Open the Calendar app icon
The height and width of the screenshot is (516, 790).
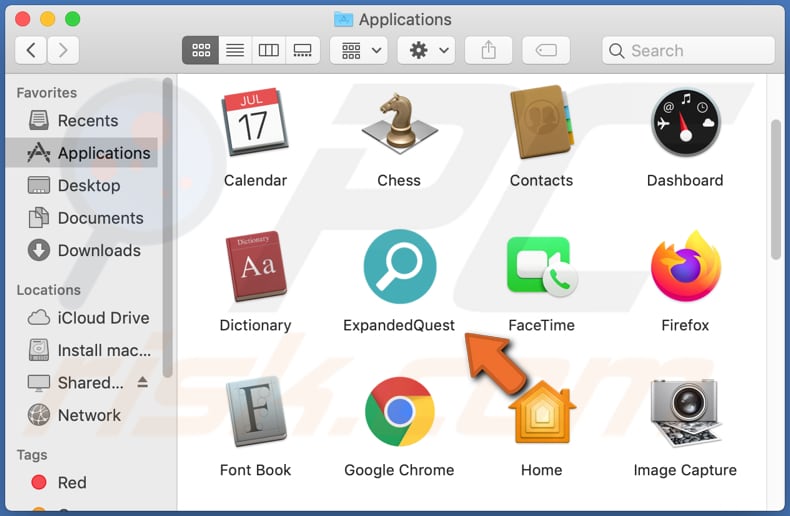pyautogui.click(x=255, y=122)
